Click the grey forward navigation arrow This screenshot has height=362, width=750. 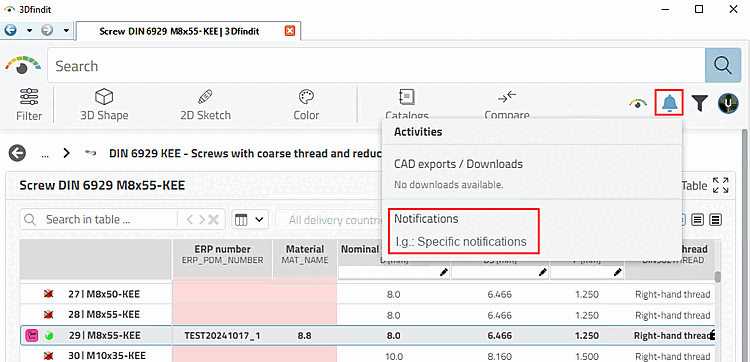click(x=47, y=31)
